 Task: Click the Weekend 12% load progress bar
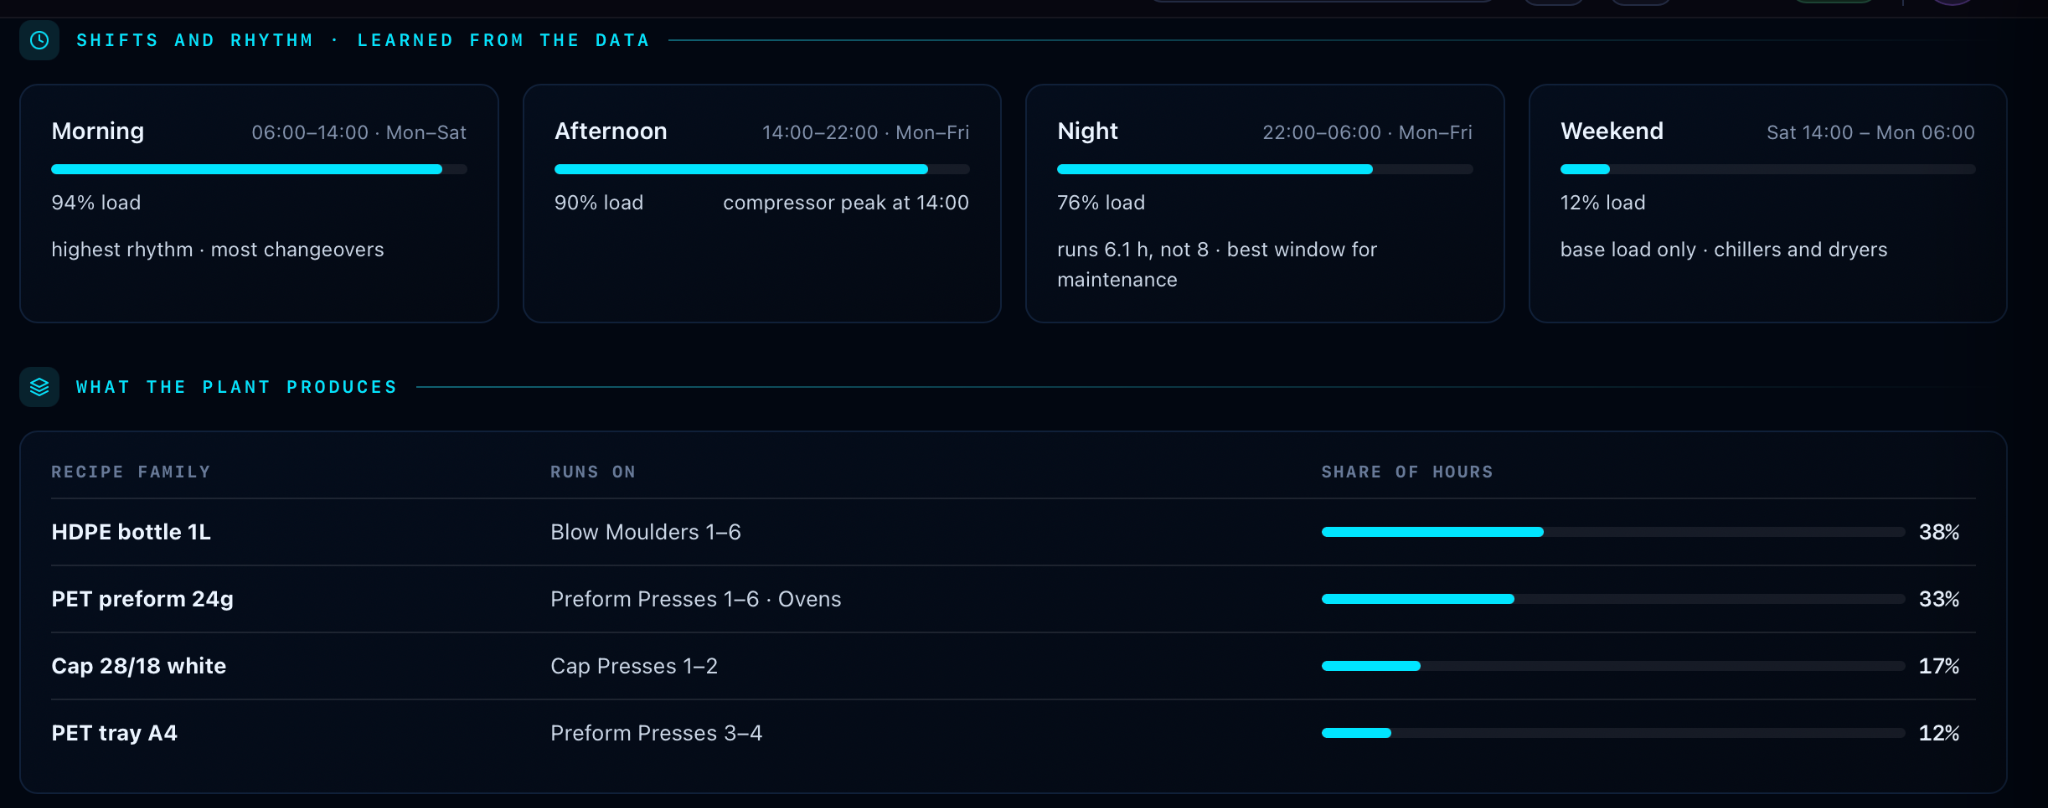coord(1768,169)
